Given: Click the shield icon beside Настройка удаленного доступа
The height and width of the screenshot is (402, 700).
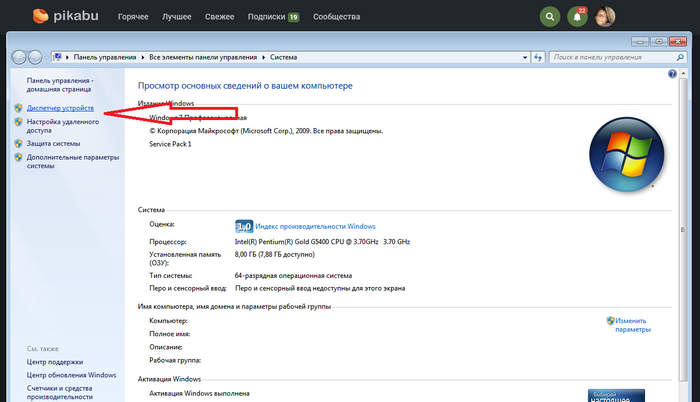Looking at the screenshot, I should (x=18, y=121).
